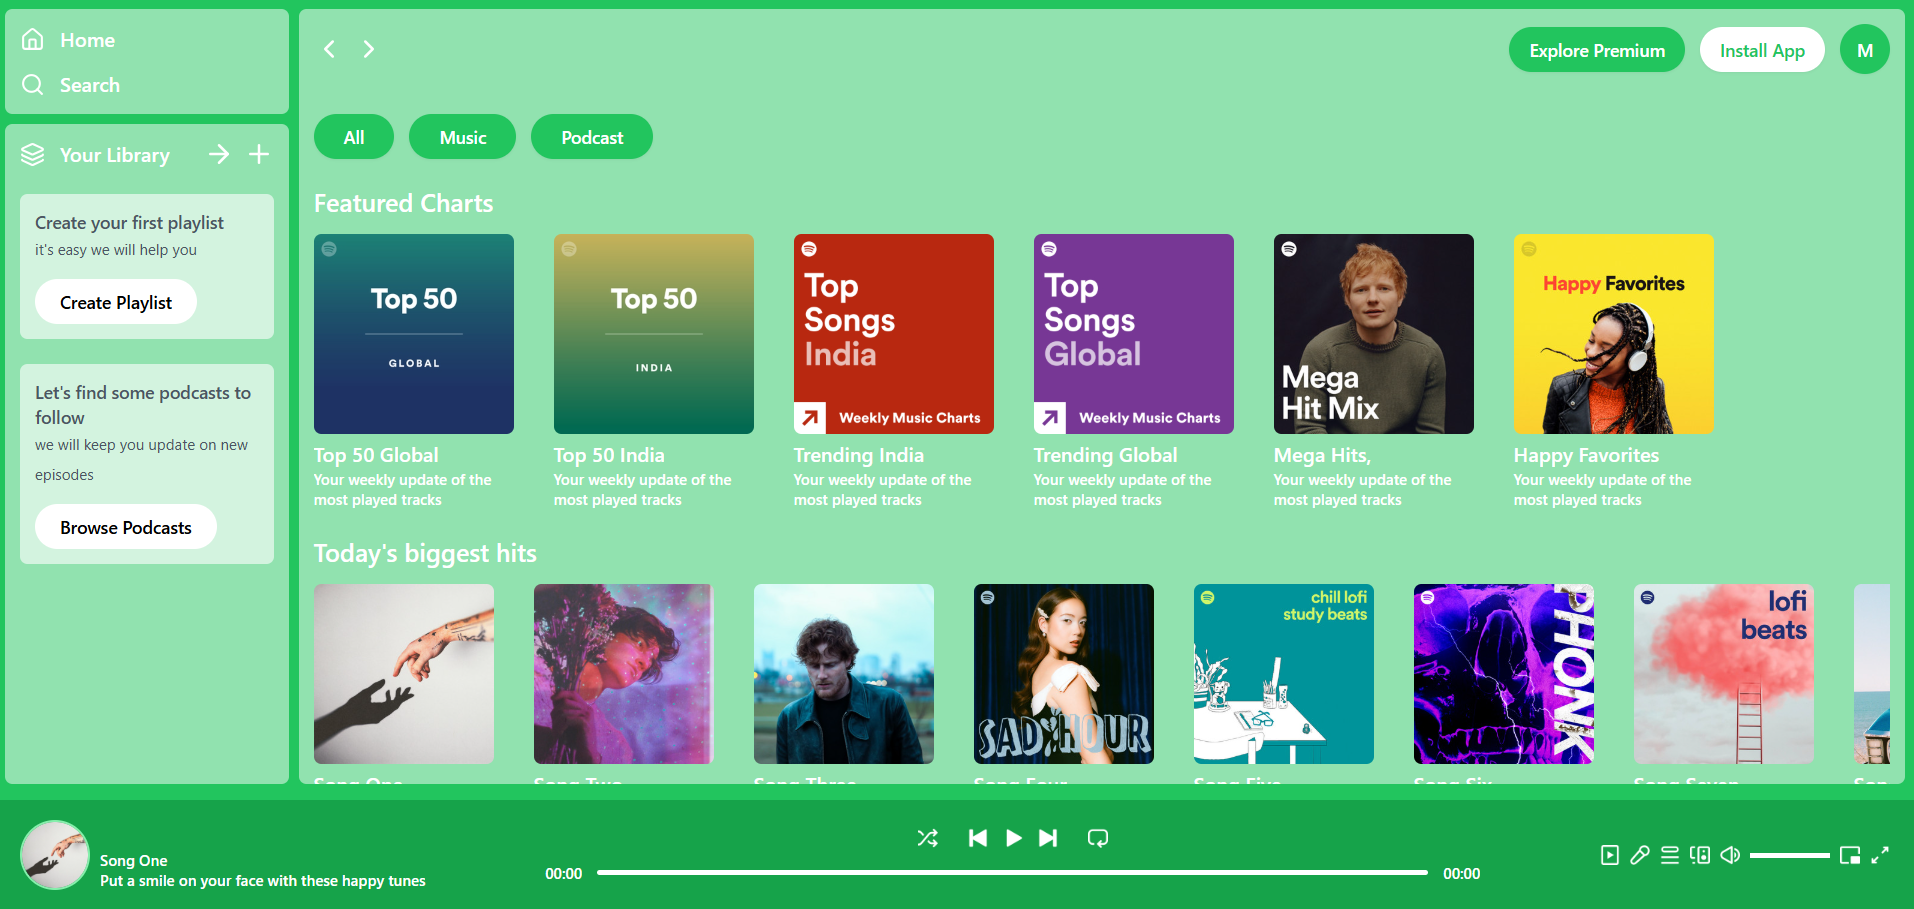Image resolution: width=1914 pixels, height=909 pixels.
Task: Select the Music filter tab
Action: 463,137
